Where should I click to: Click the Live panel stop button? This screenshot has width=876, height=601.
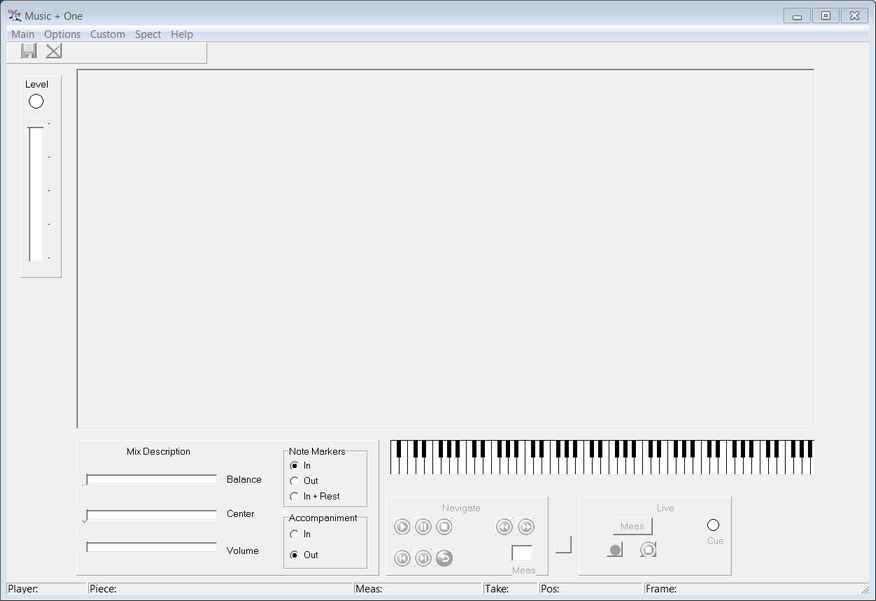pos(648,549)
